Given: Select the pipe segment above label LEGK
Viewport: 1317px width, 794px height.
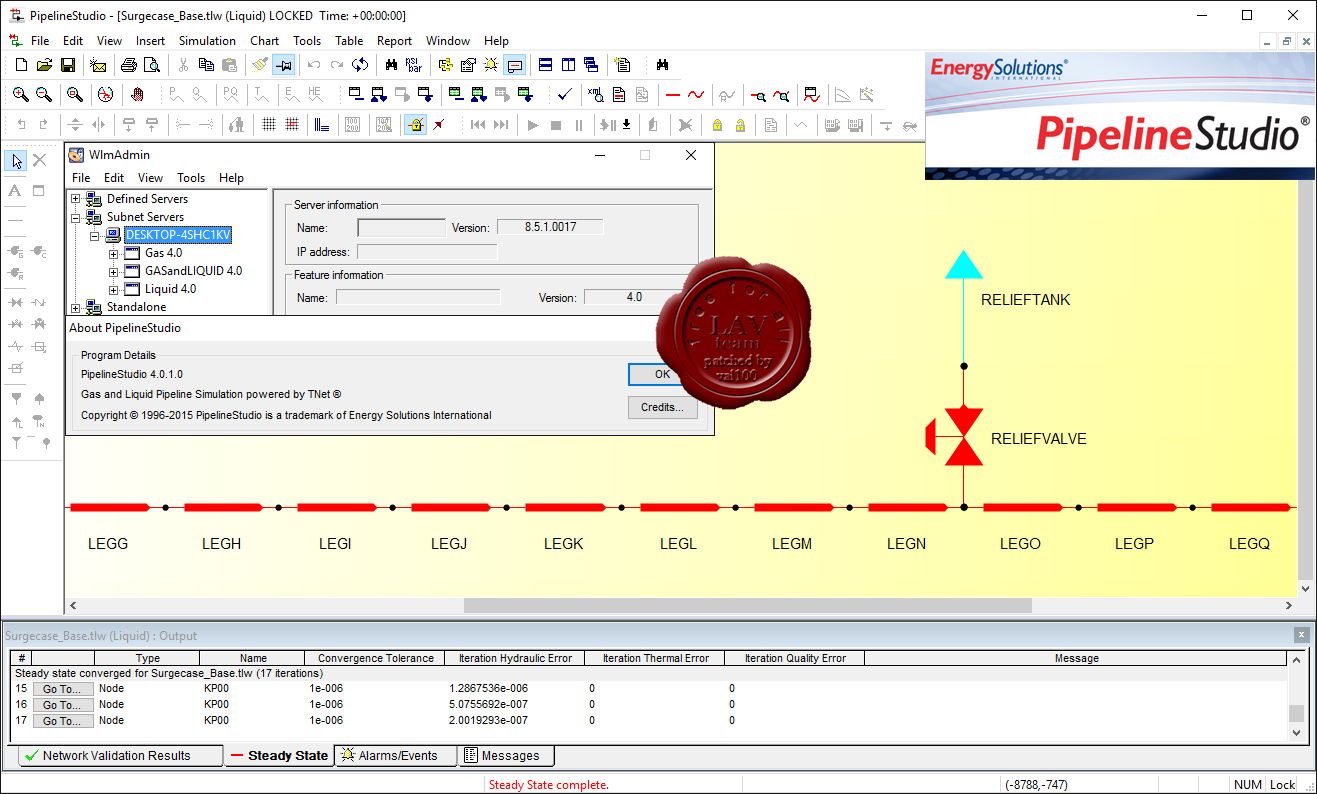Looking at the screenshot, I should pos(563,508).
